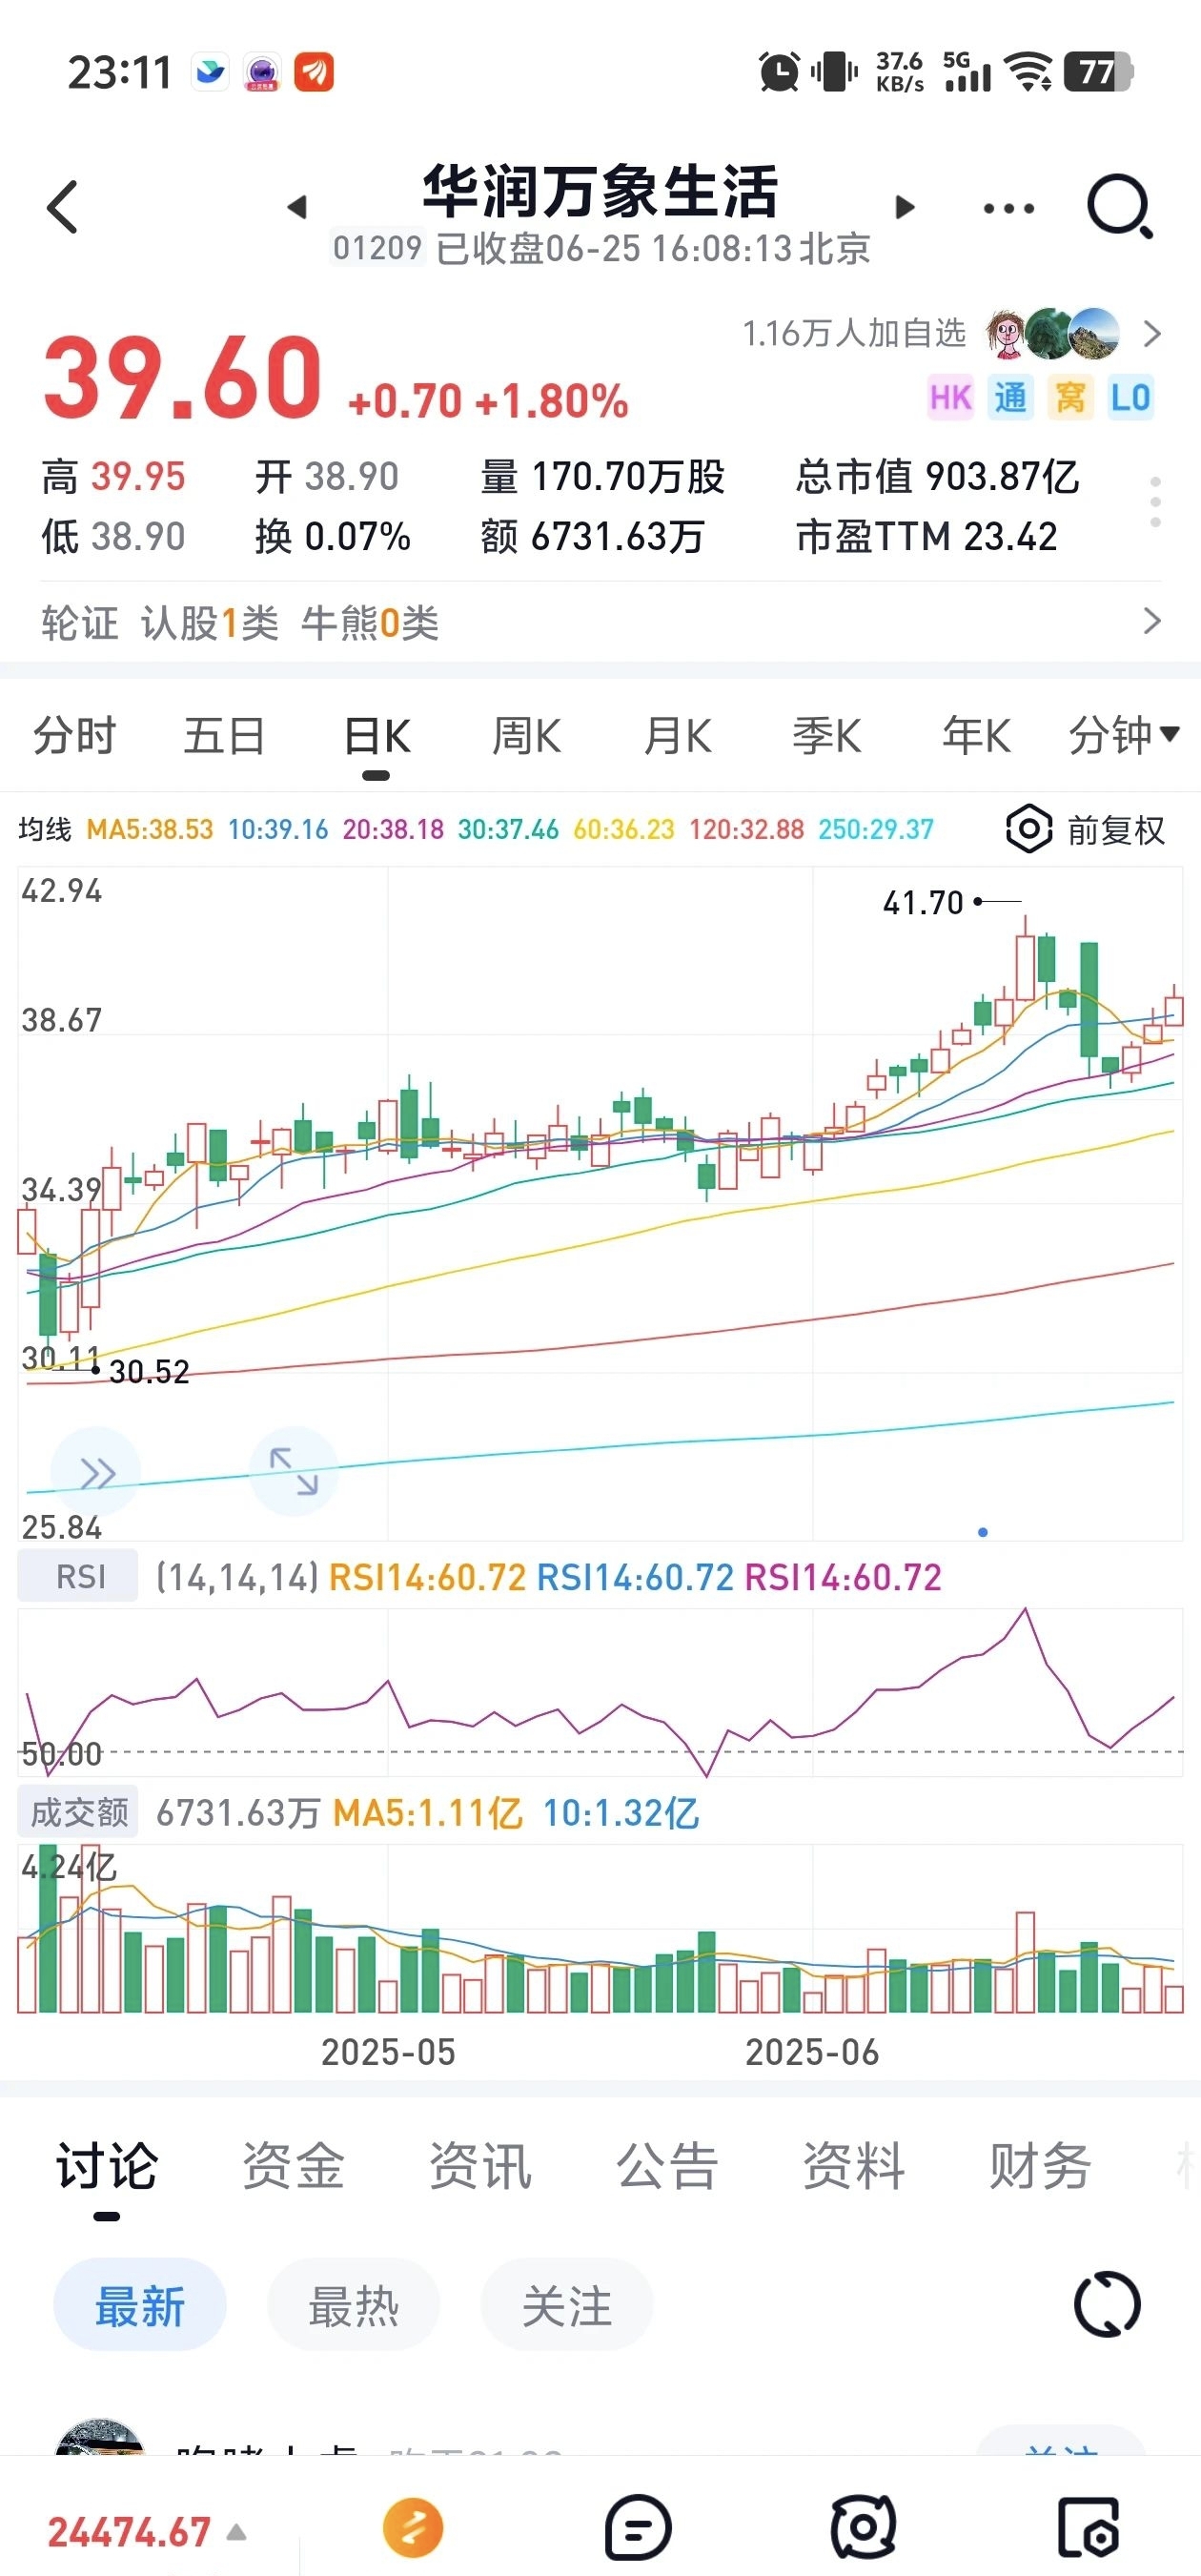Image resolution: width=1201 pixels, height=2576 pixels.
Task: Tap 总市值 903.87亿 value
Action: point(937,477)
